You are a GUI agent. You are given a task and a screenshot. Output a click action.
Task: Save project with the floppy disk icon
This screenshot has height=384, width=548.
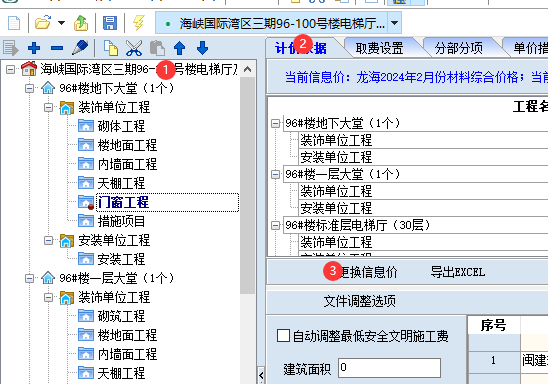[x=110, y=23]
